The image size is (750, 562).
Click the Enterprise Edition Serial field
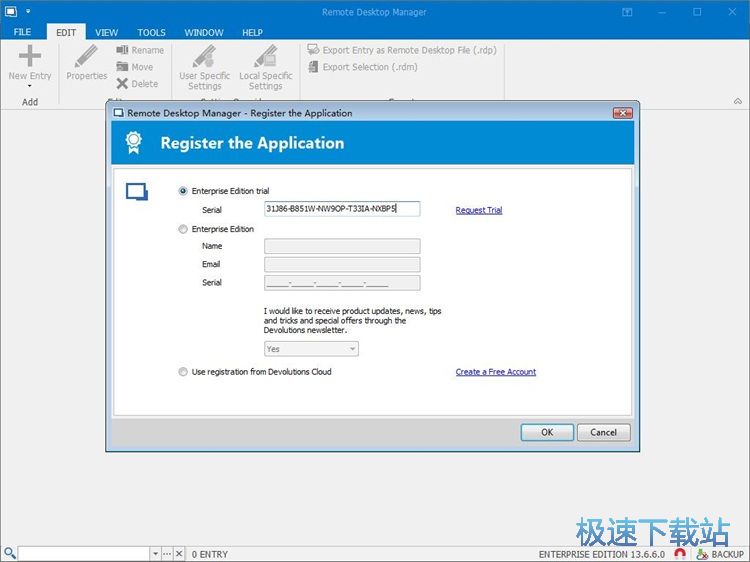tap(342, 282)
